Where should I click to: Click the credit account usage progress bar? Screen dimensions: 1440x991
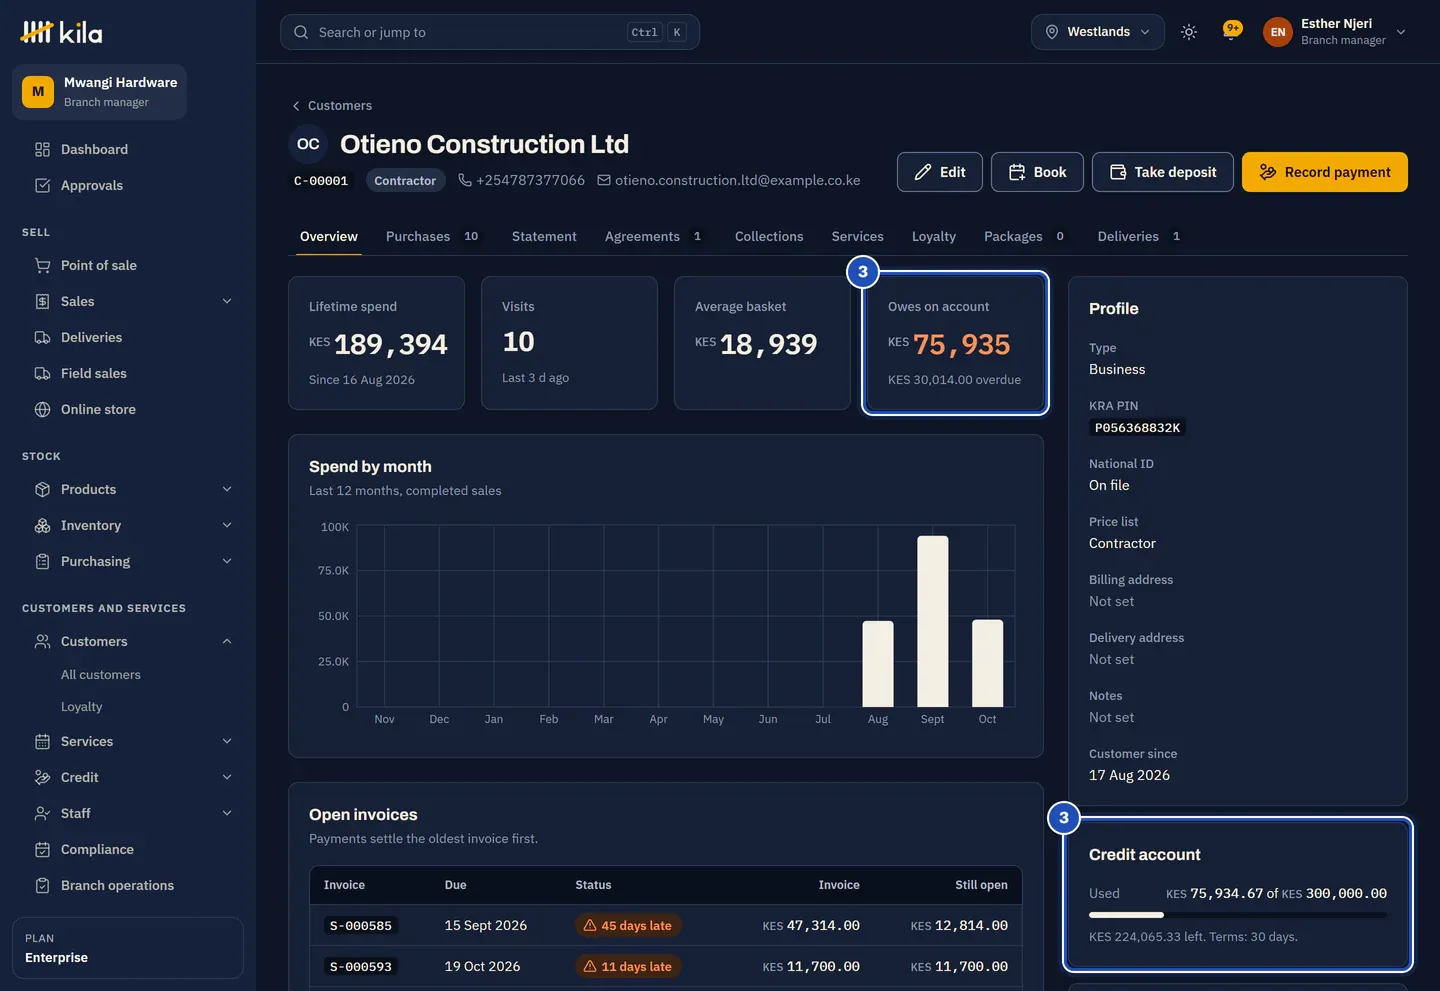click(x=1238, y=915)
